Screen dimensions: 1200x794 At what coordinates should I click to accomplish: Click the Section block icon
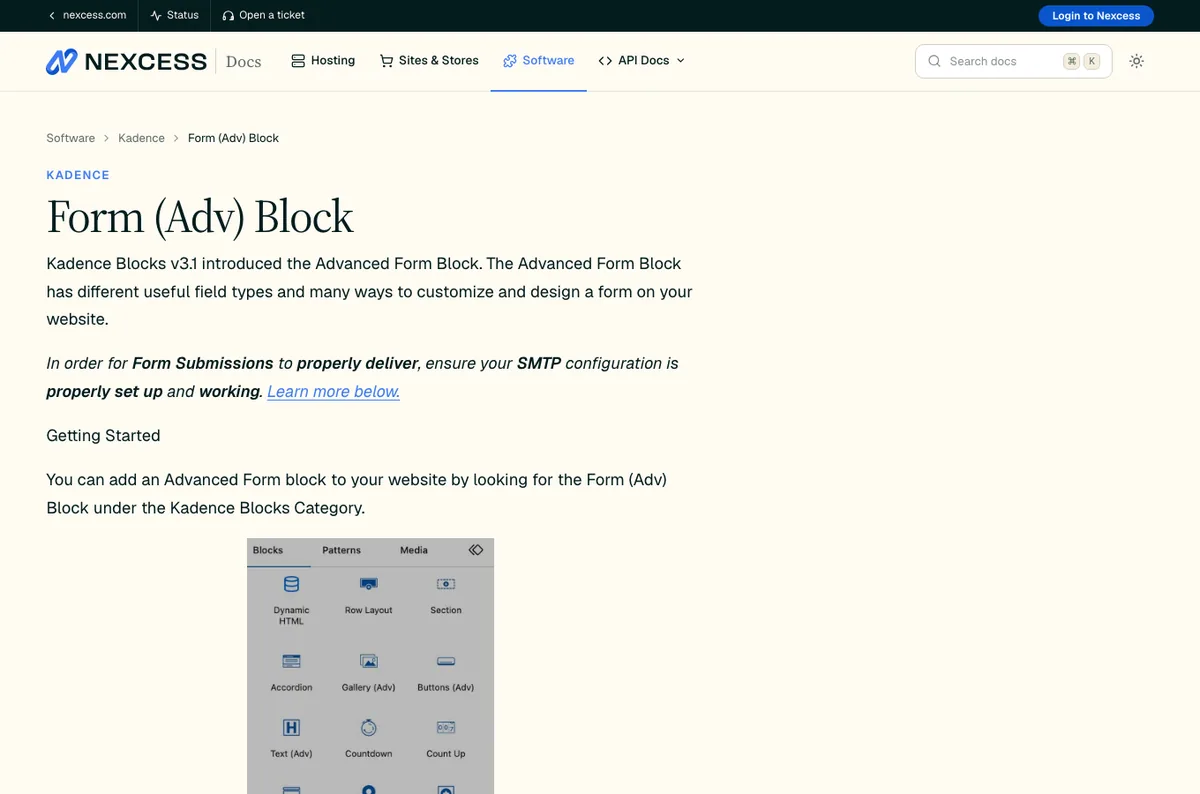pos(446,583)
